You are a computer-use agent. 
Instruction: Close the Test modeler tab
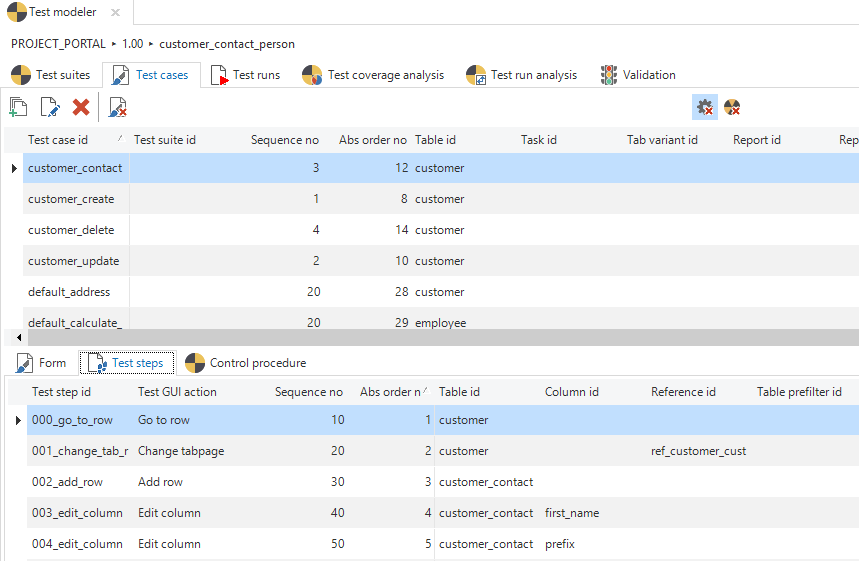pyautogui.click(x=115, y=13)
